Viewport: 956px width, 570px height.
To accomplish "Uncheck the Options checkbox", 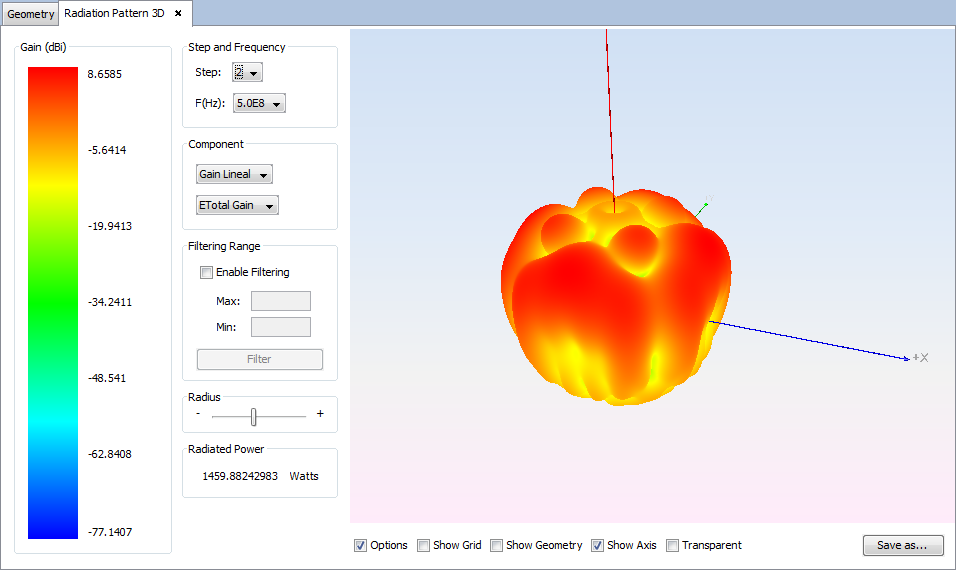I will coord(361,546).
